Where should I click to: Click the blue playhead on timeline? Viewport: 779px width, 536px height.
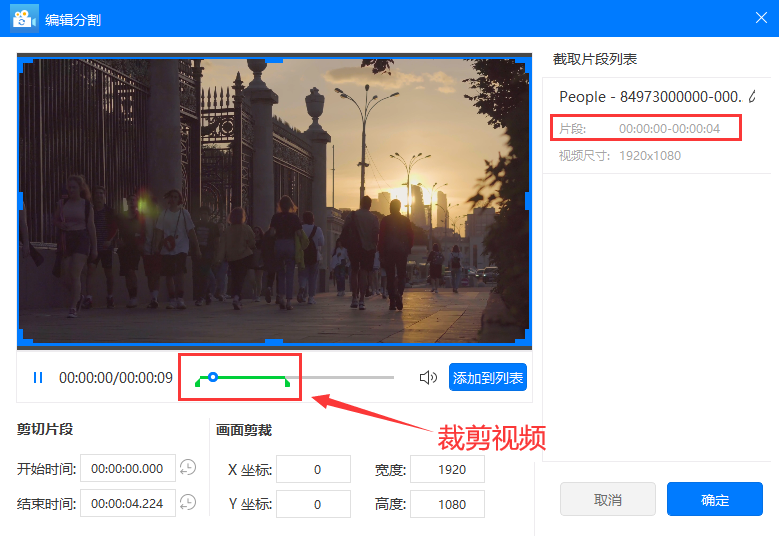[213, 377]
